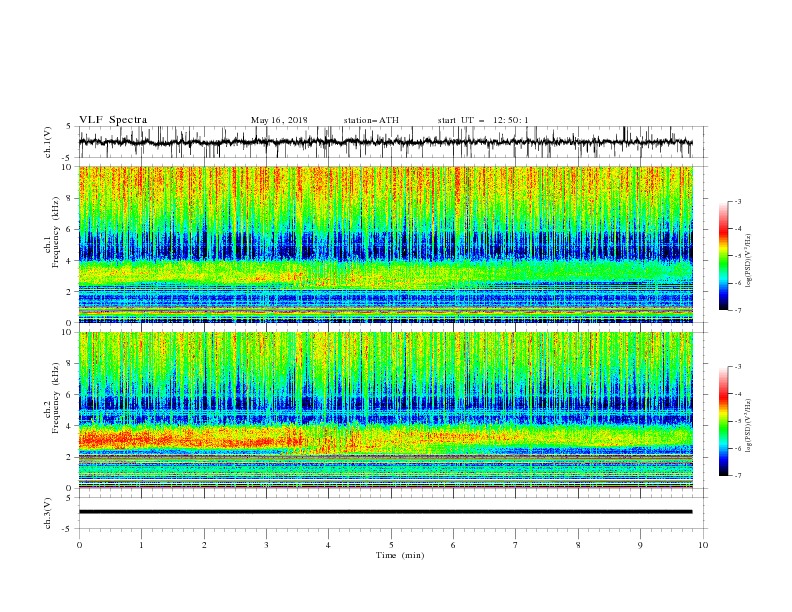Click the 'ch.3(V)' axis label
Screen dimensions: 792x612
48,513
